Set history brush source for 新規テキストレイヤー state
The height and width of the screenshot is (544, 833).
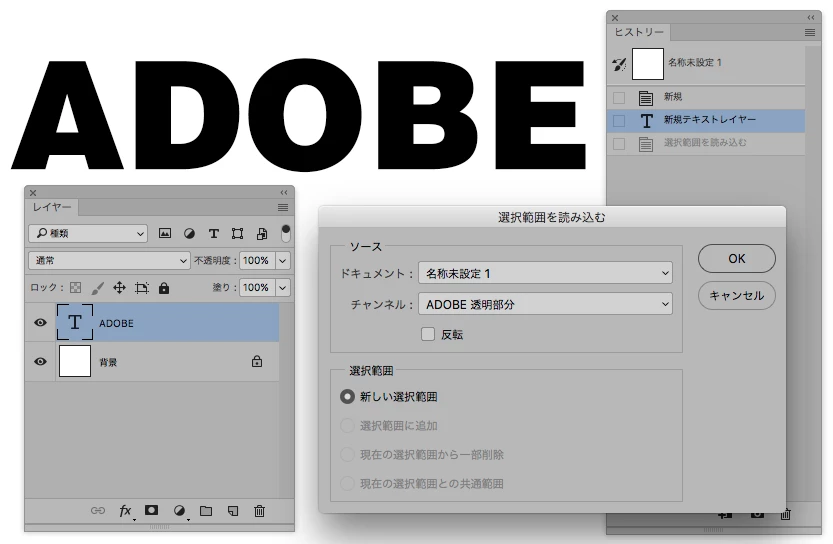[x=619, y=121]
